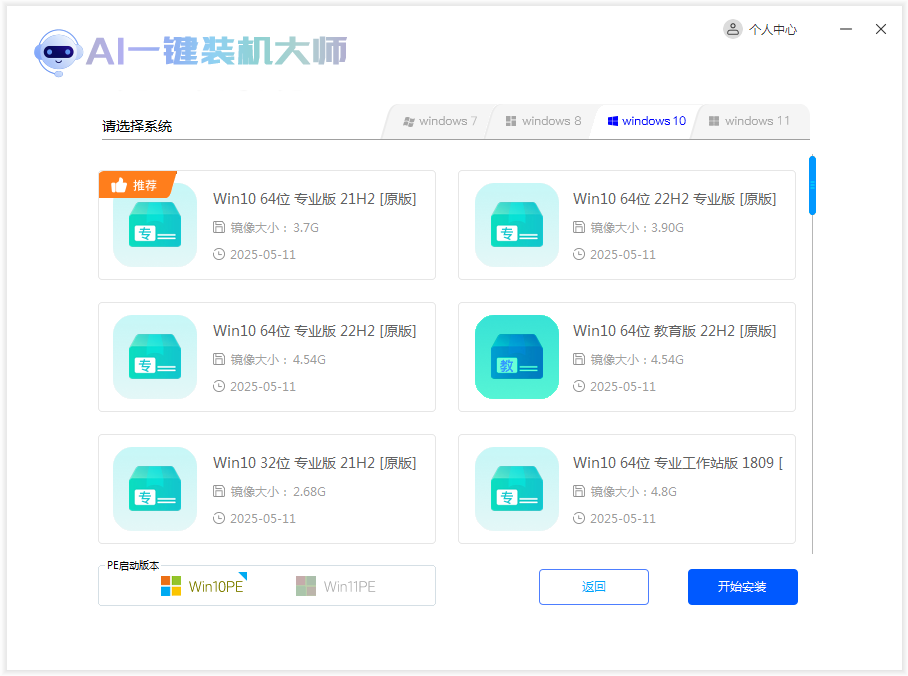
Task: Click title Win10 64位 专业版 21H2 [原版]
Action: (x=314, y=199)
